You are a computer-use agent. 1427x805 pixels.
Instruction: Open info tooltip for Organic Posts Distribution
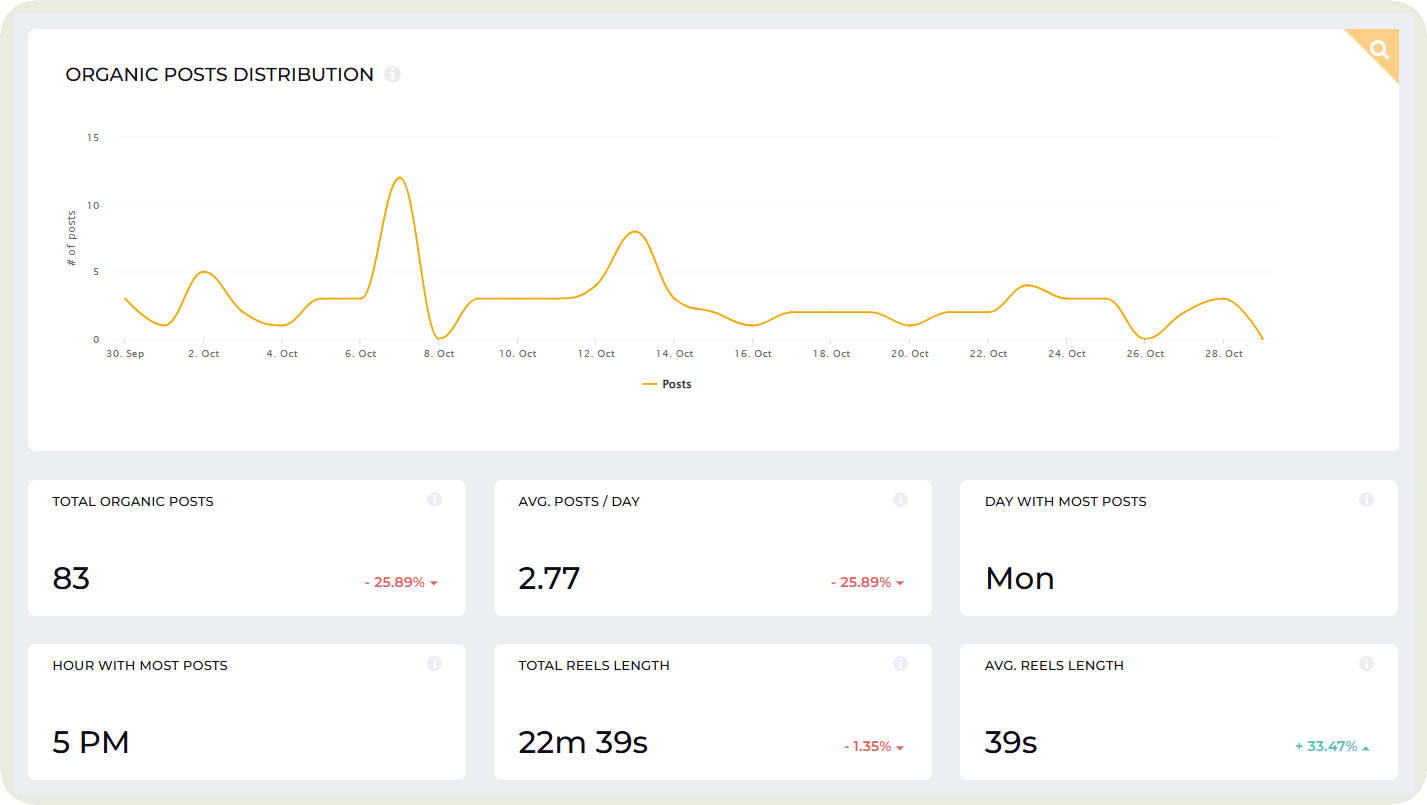point(392,74)
